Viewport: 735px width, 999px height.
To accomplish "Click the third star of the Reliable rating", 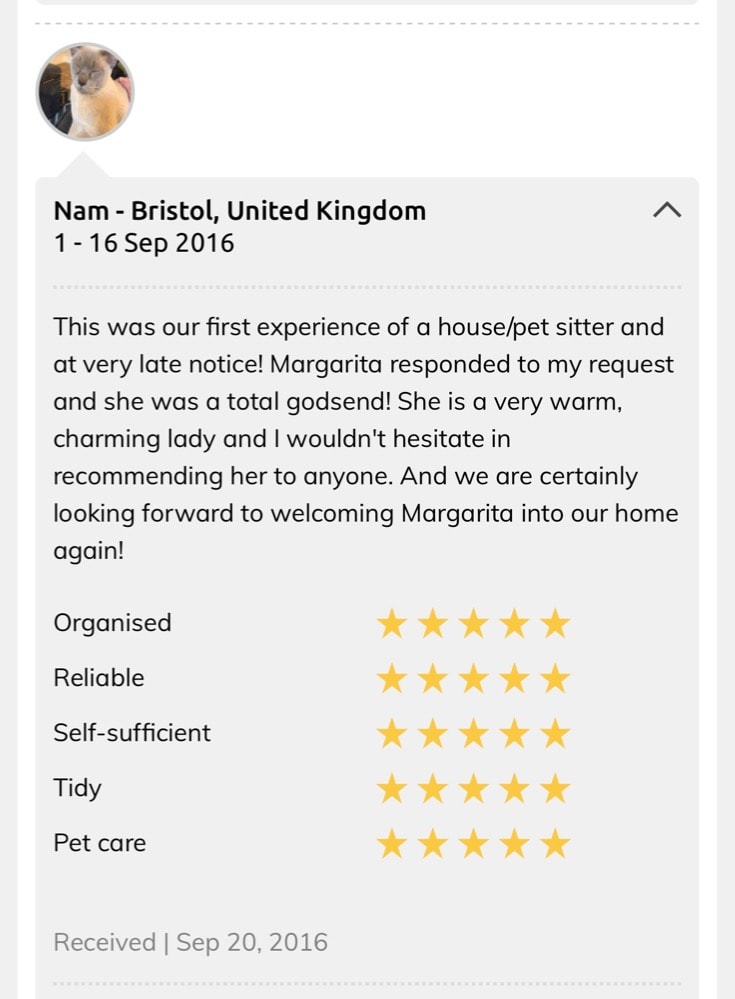I will pos(473,679).
